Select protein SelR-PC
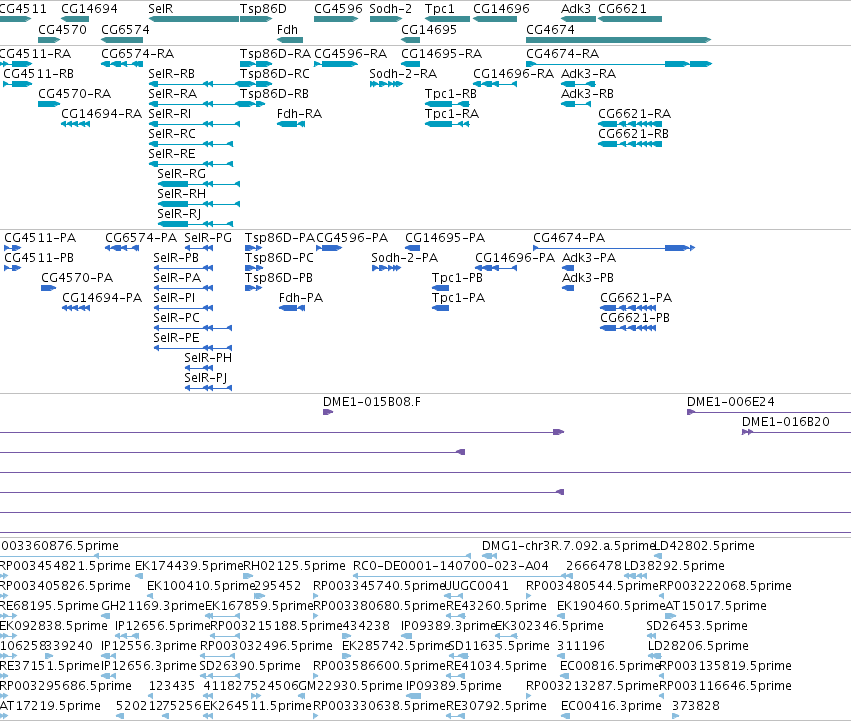This screenshot has width=851, height=721. click(x=193, y=328)
